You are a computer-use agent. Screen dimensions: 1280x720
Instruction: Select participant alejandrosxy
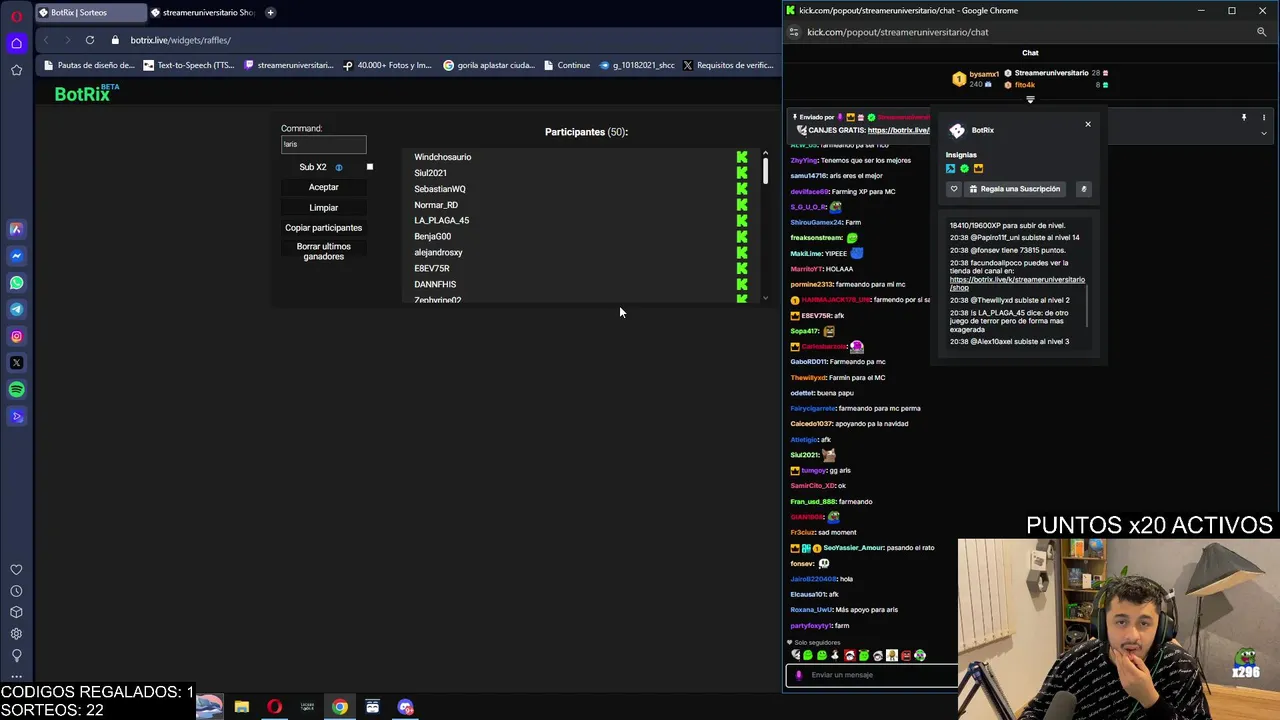438,253
